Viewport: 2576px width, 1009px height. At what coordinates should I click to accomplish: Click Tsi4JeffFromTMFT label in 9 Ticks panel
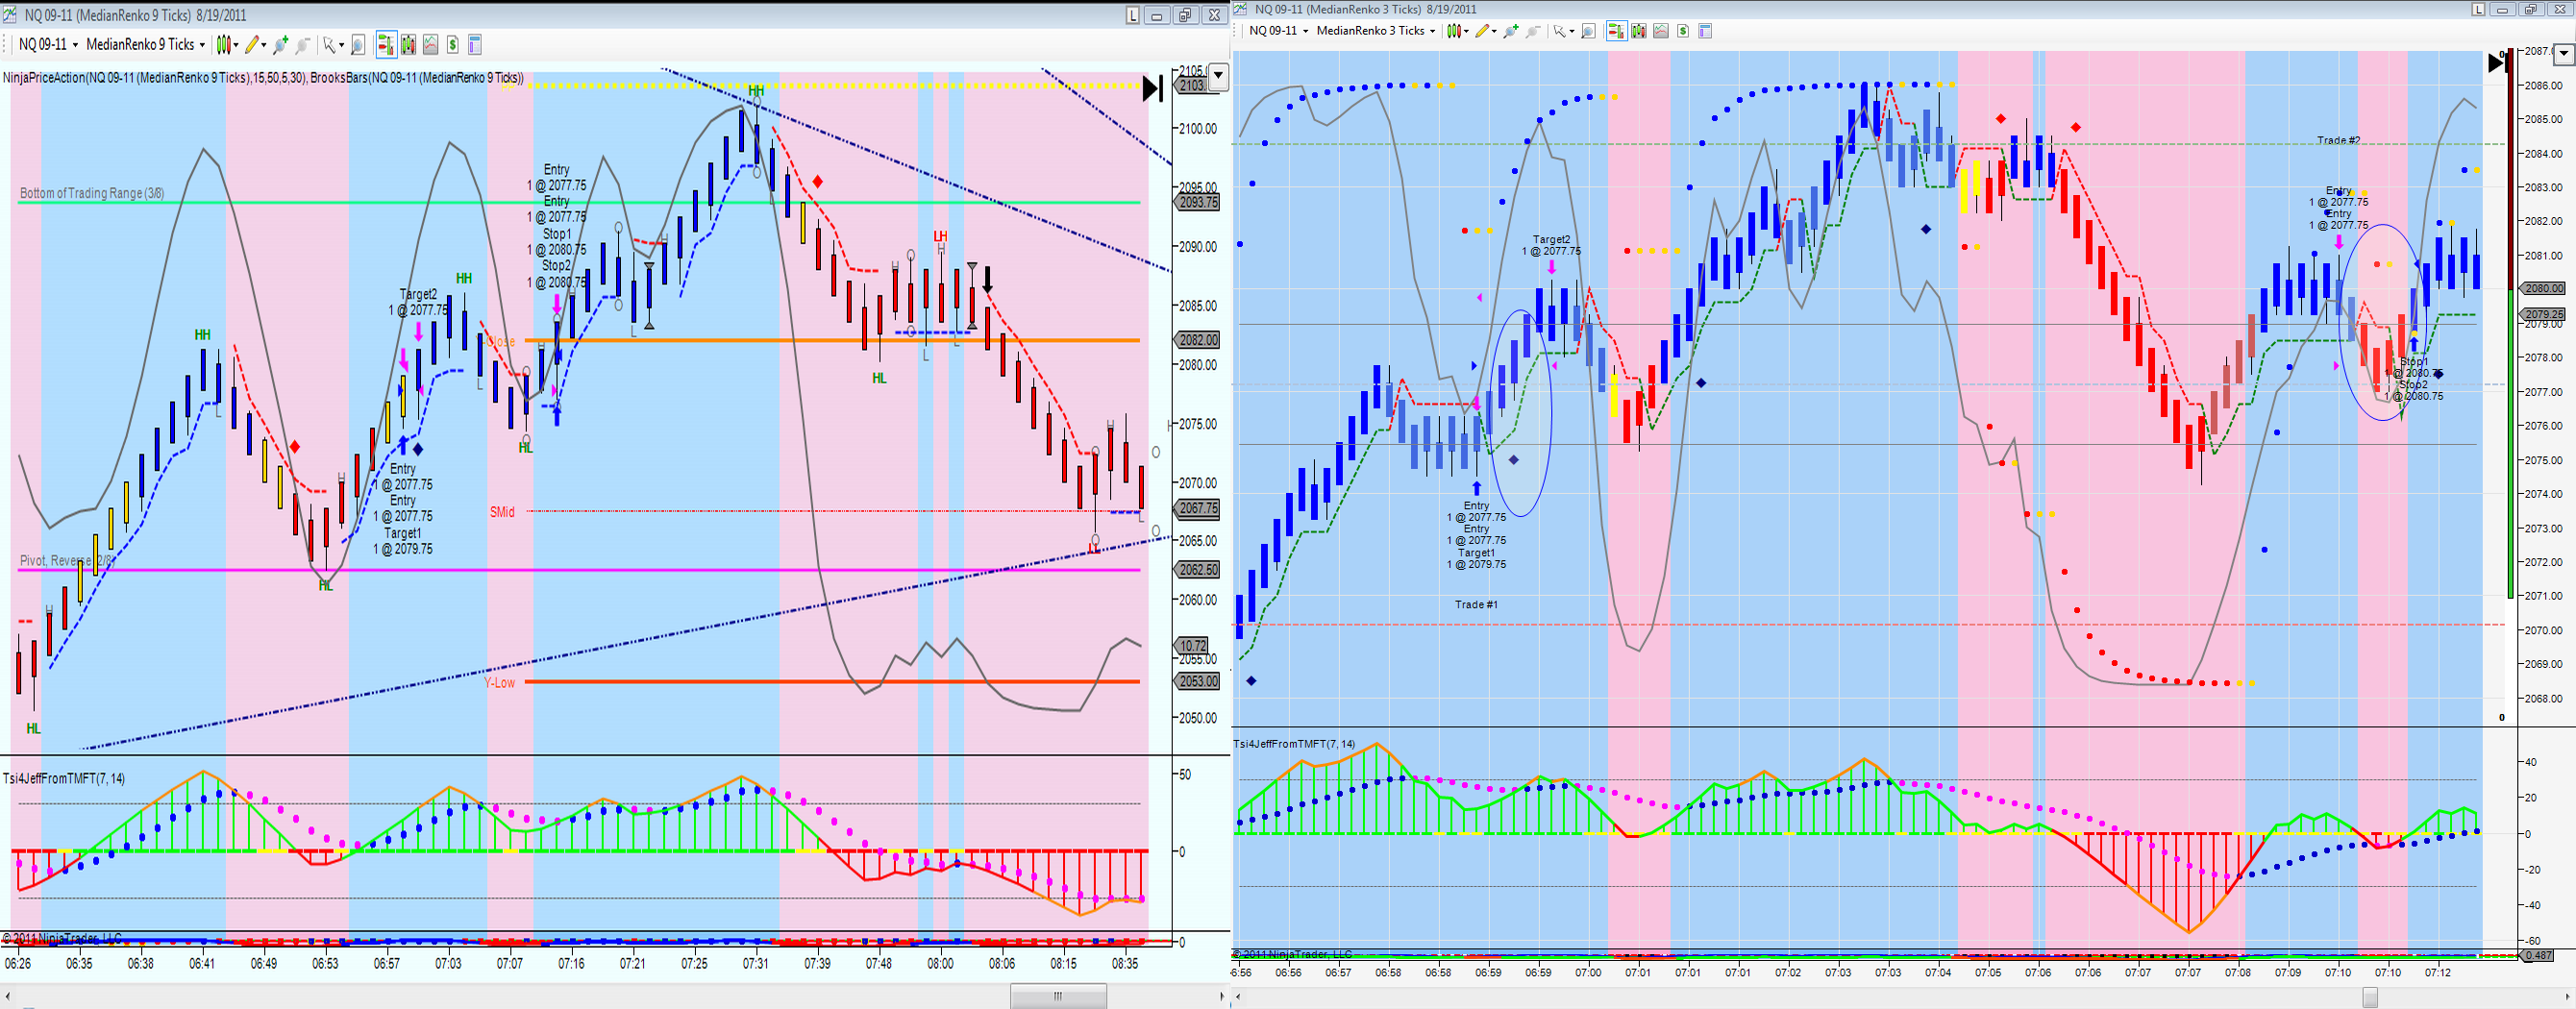click(64, 778)
